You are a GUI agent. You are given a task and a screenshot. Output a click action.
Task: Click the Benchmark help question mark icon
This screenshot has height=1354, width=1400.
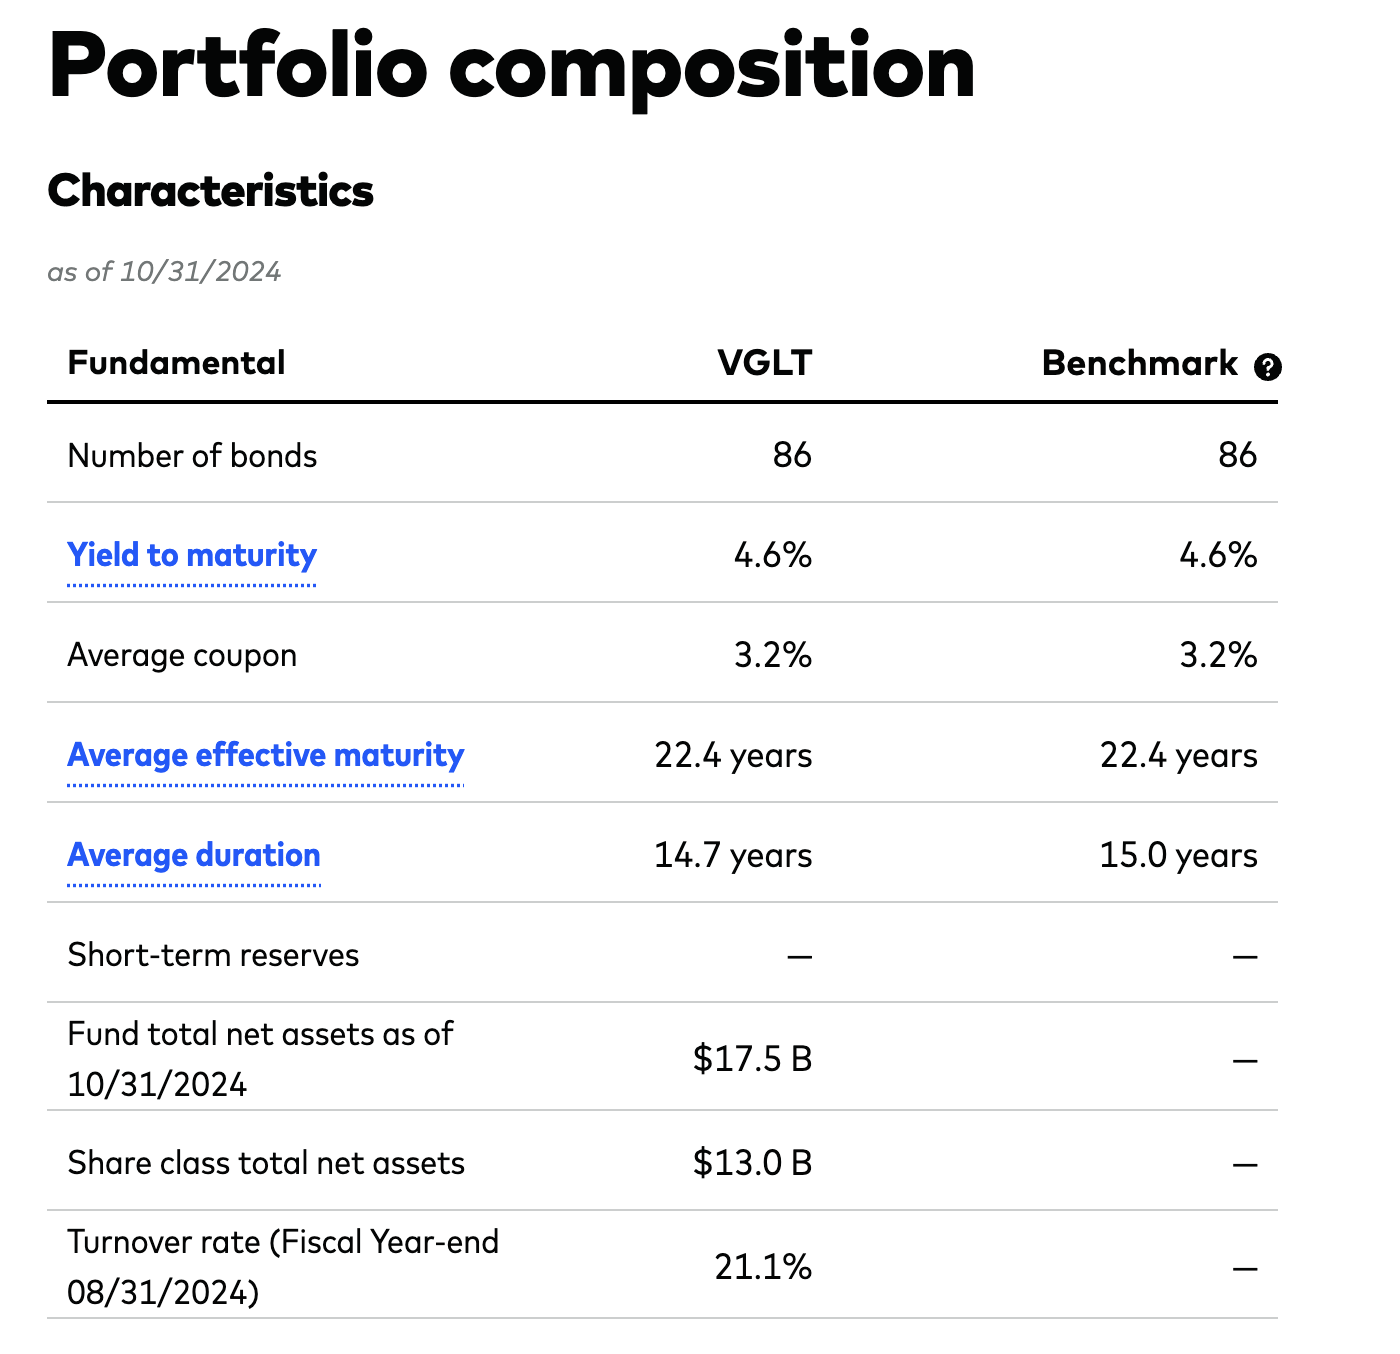1266,367
